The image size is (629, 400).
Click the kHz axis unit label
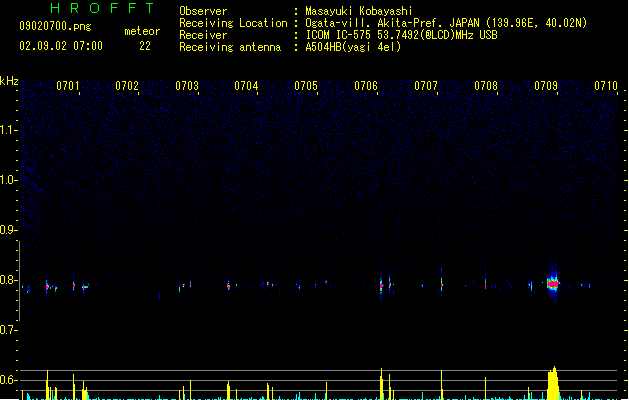click(9, 81)
